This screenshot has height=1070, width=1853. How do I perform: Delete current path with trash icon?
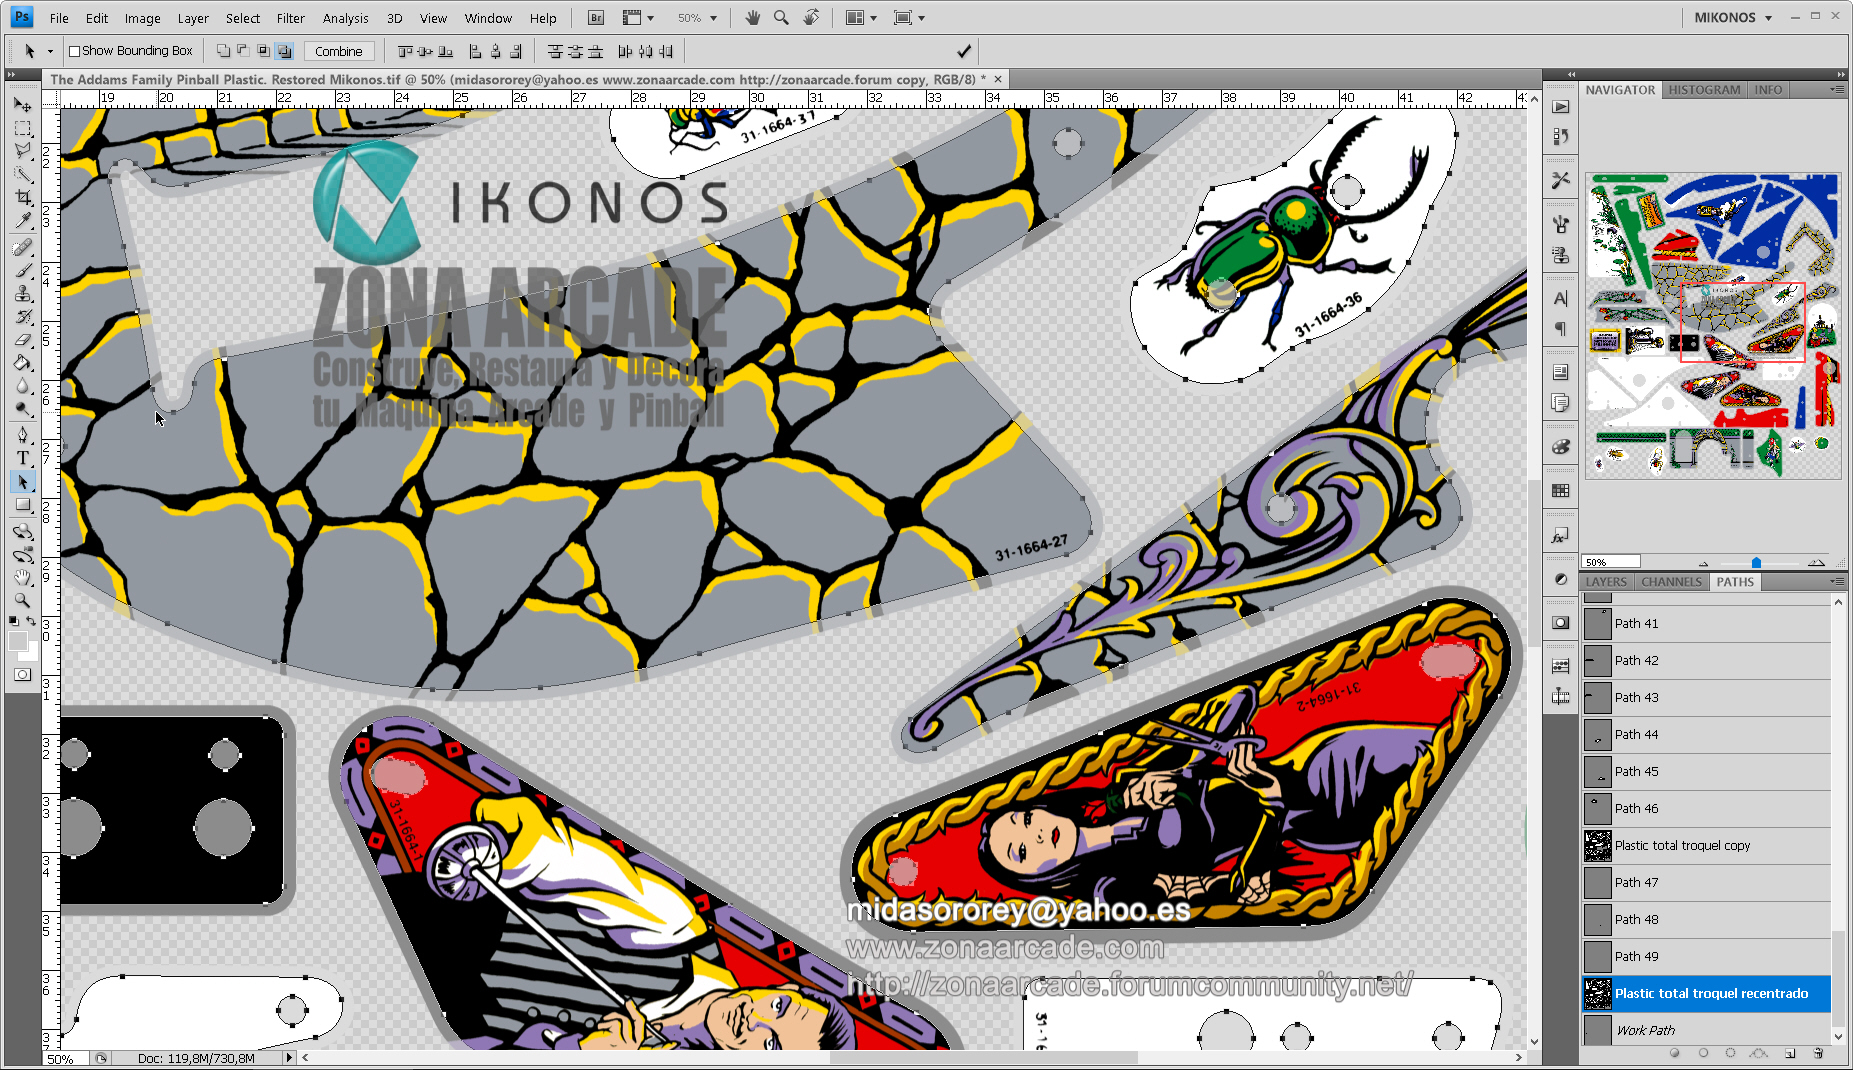tap(1818, 1053)
